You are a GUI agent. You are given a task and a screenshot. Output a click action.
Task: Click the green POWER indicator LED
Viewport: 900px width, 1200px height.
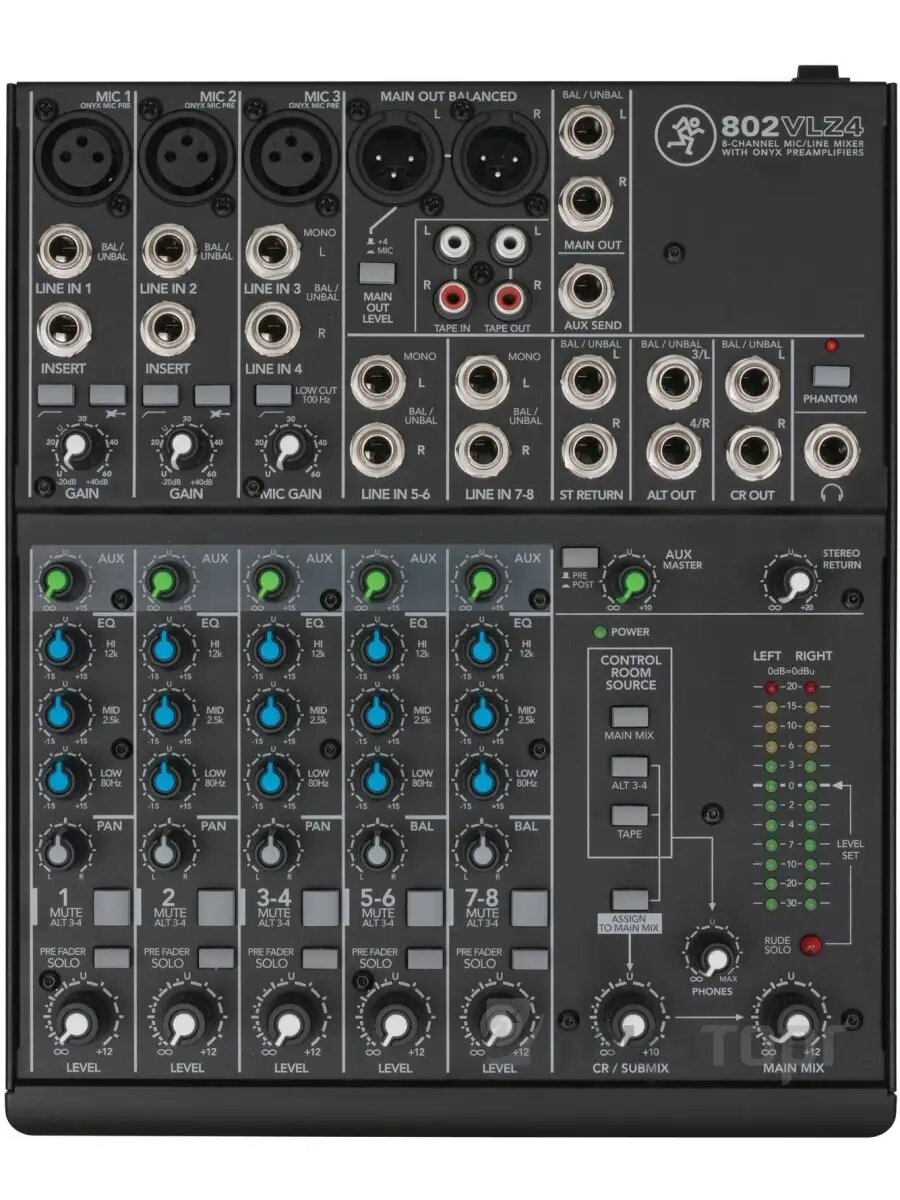pos(598,631)
